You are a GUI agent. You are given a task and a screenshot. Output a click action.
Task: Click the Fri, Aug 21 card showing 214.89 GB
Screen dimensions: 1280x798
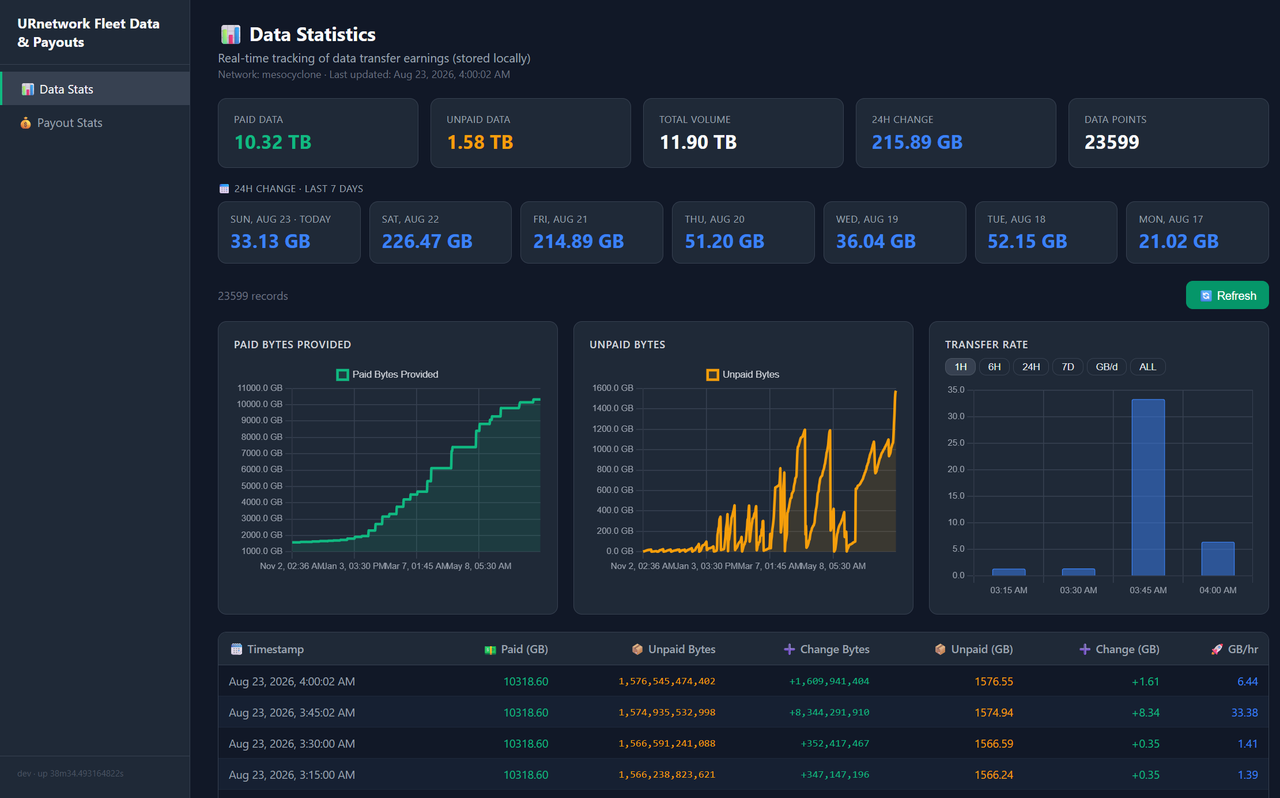pos(591,232)
